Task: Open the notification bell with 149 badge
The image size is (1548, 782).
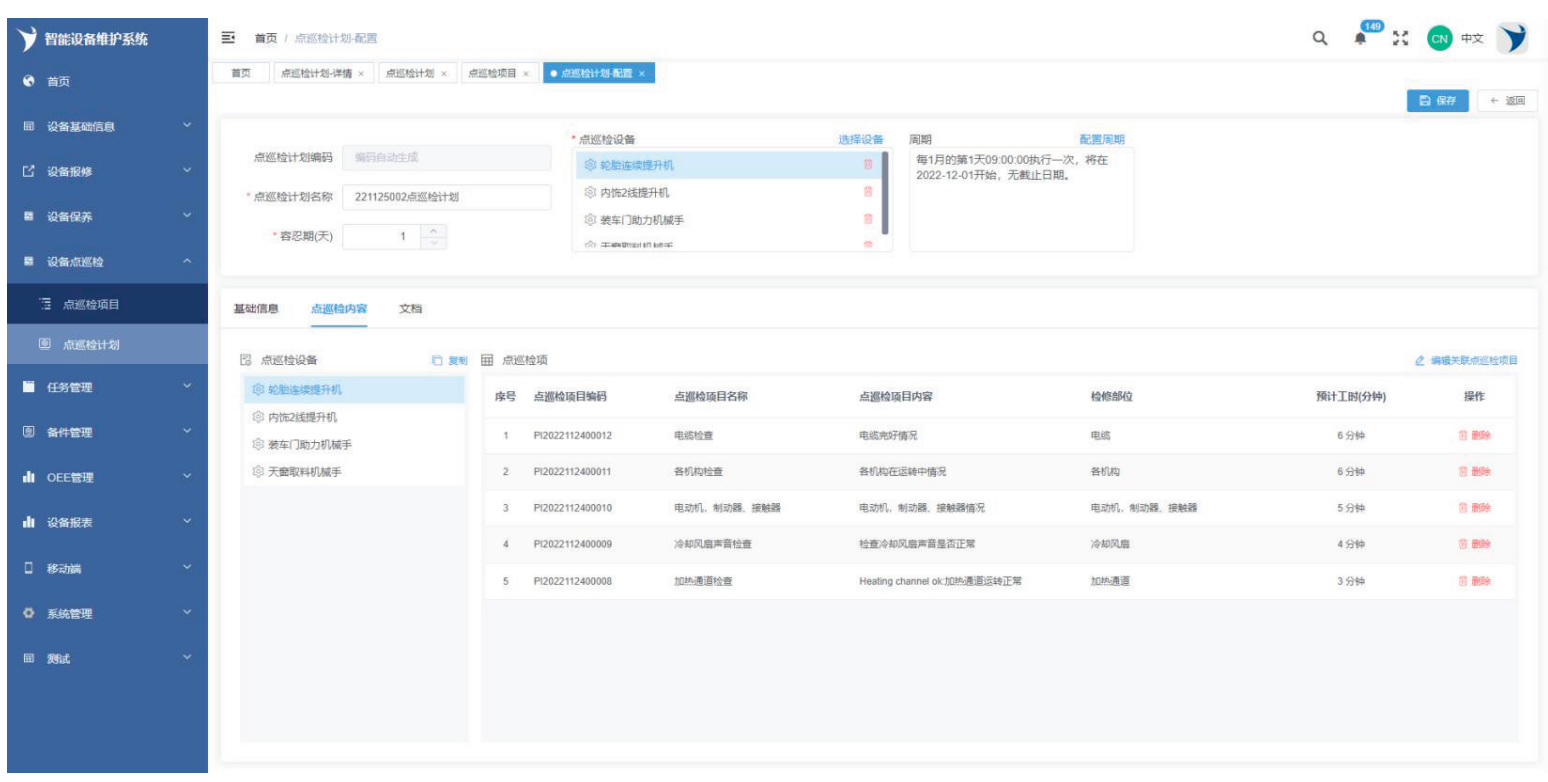Action: coord(1361,40)
